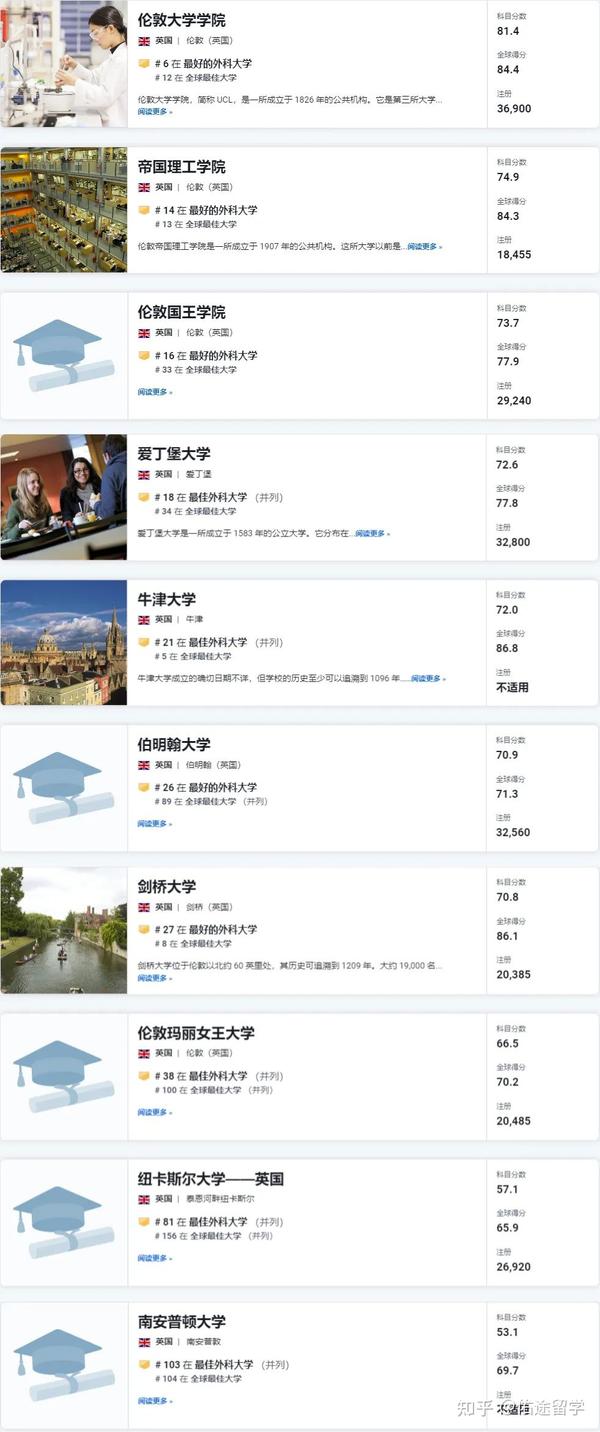Click UK flag icon under 伦敦玛丽女王大学

(x=144, y=1053)
